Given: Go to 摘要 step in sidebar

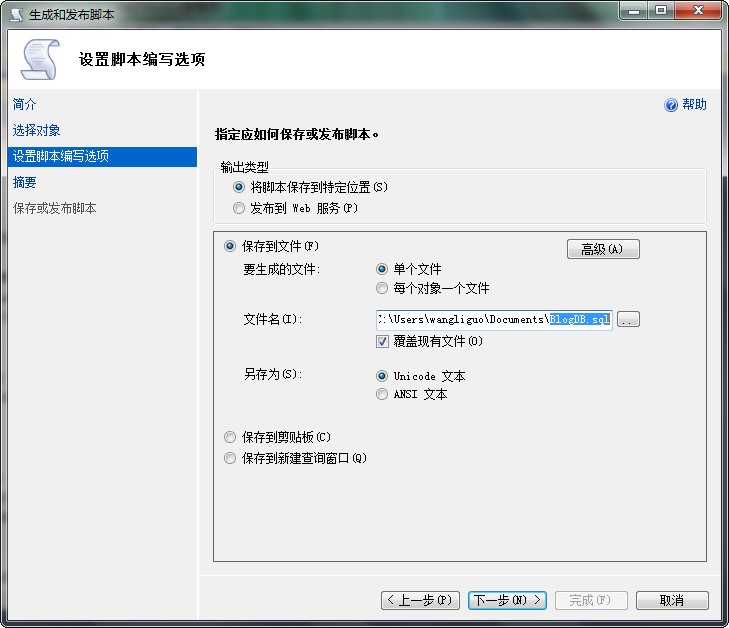Looking at the screenshot, I should pos(25,182).
